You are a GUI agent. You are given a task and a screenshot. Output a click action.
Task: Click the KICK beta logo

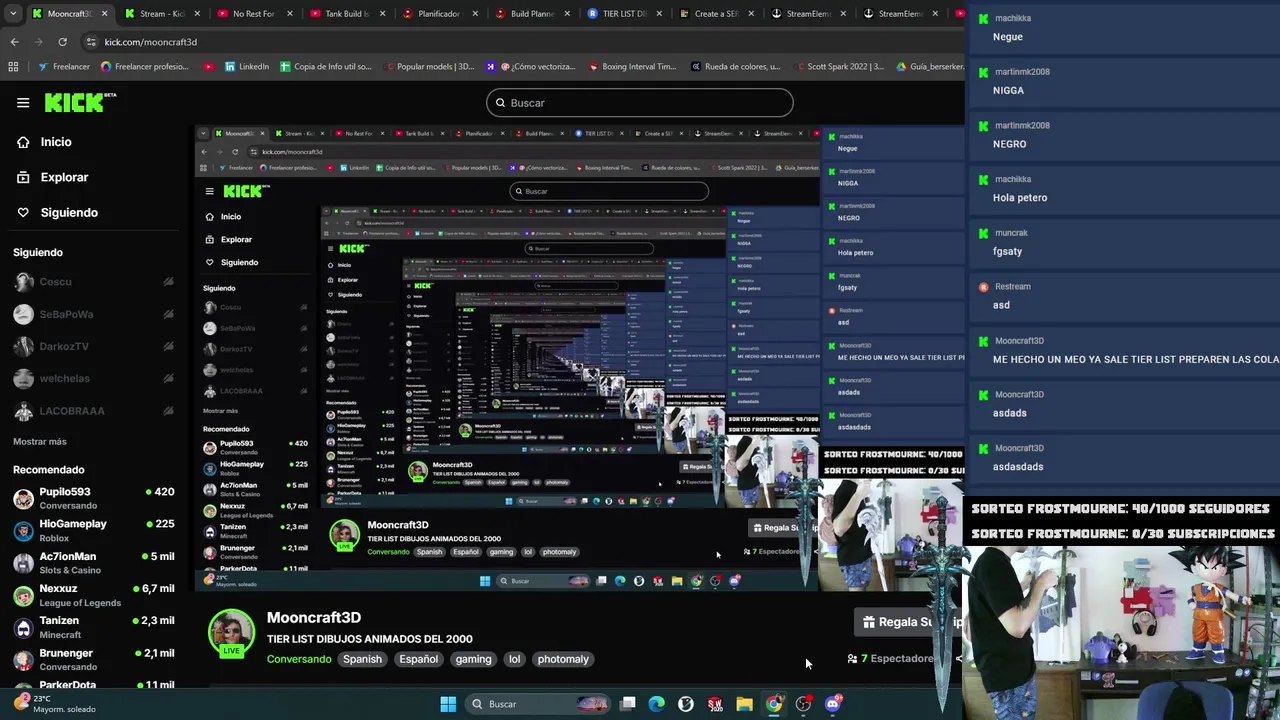click(x=80, y=102)
